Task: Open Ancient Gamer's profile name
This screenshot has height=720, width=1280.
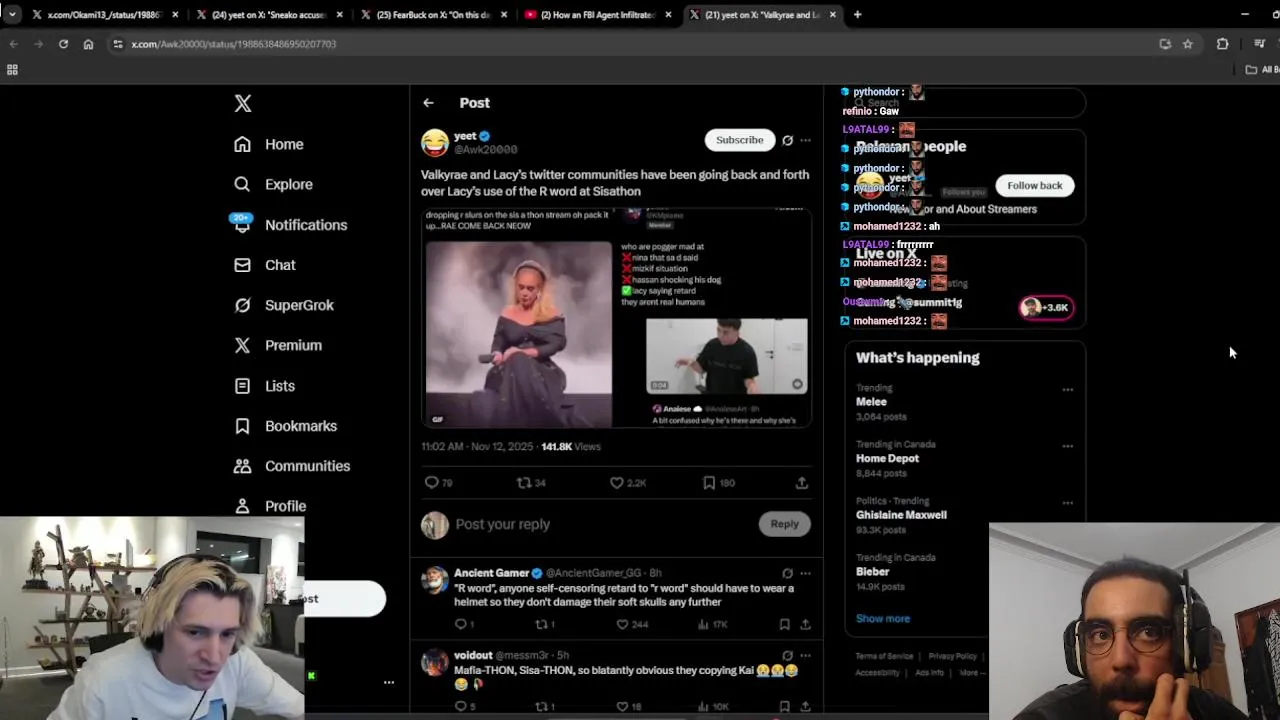Action: click(491, 573)
